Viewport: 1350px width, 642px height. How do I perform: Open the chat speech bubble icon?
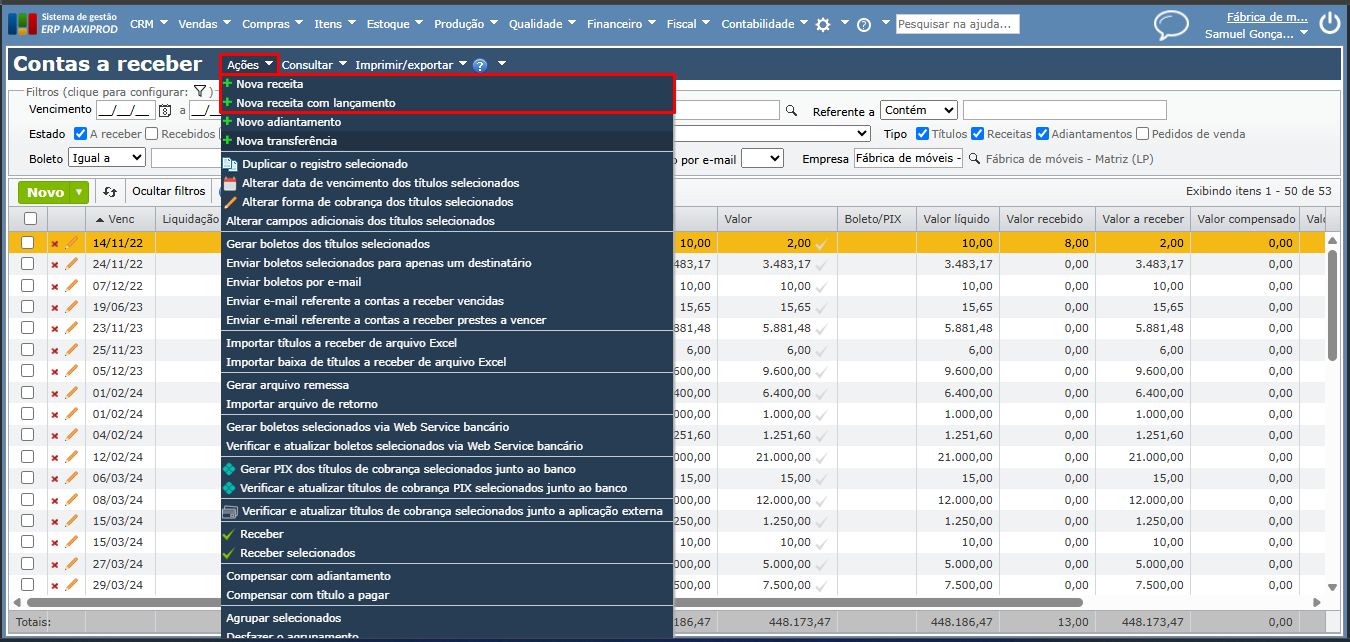(x=1171, y=25)
